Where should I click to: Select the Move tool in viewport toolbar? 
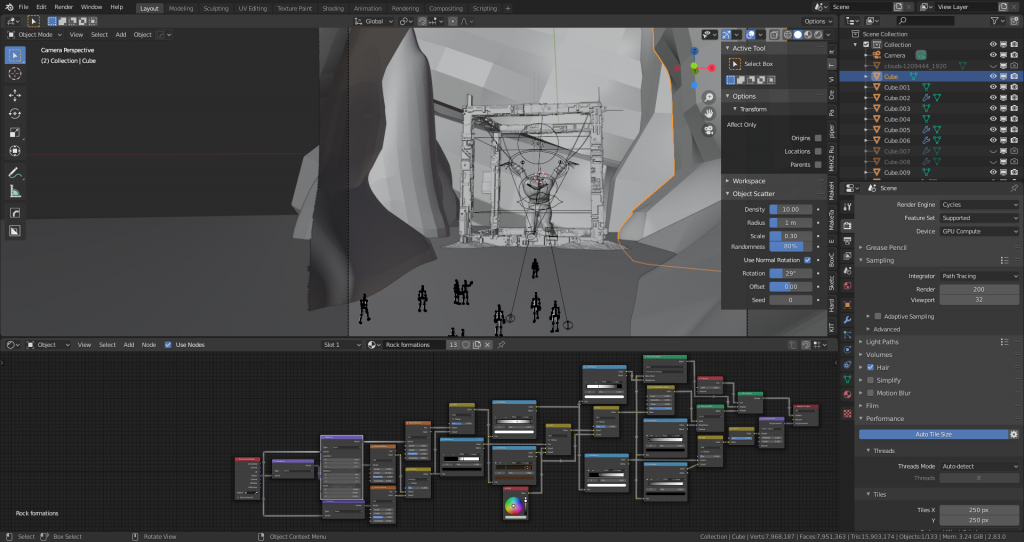coord(15,94)
